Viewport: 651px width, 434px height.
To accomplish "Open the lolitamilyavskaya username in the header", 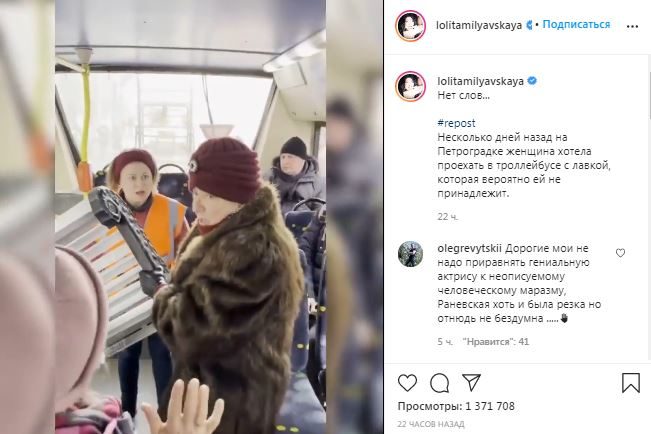I will 479,25.
